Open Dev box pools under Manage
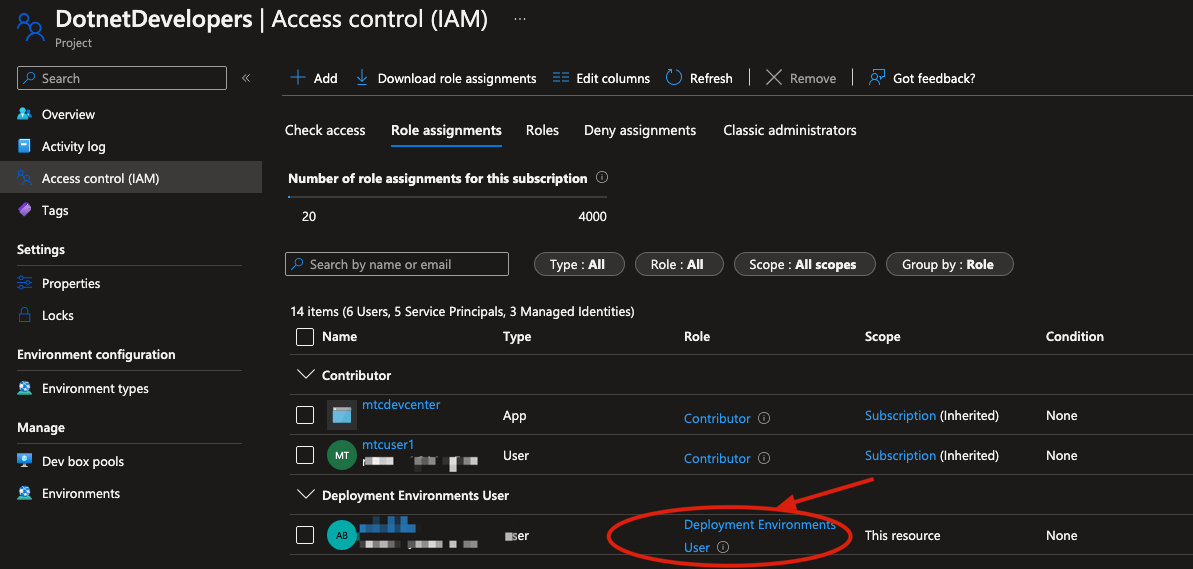The image size is (1193, 569). pyautogui.click(x=82, y=461)
